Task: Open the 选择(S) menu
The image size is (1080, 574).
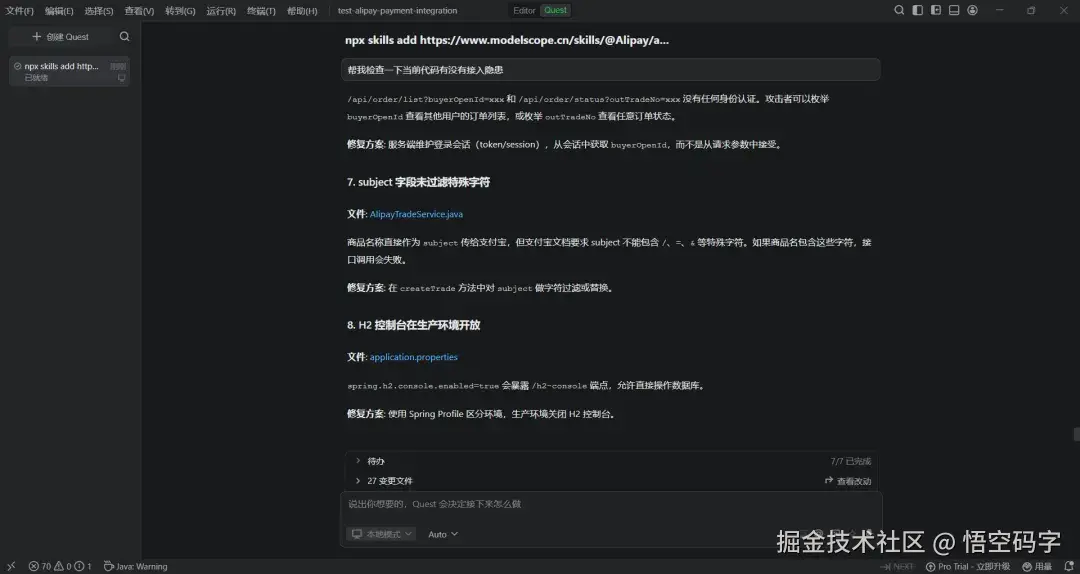Action: [98, 11]
